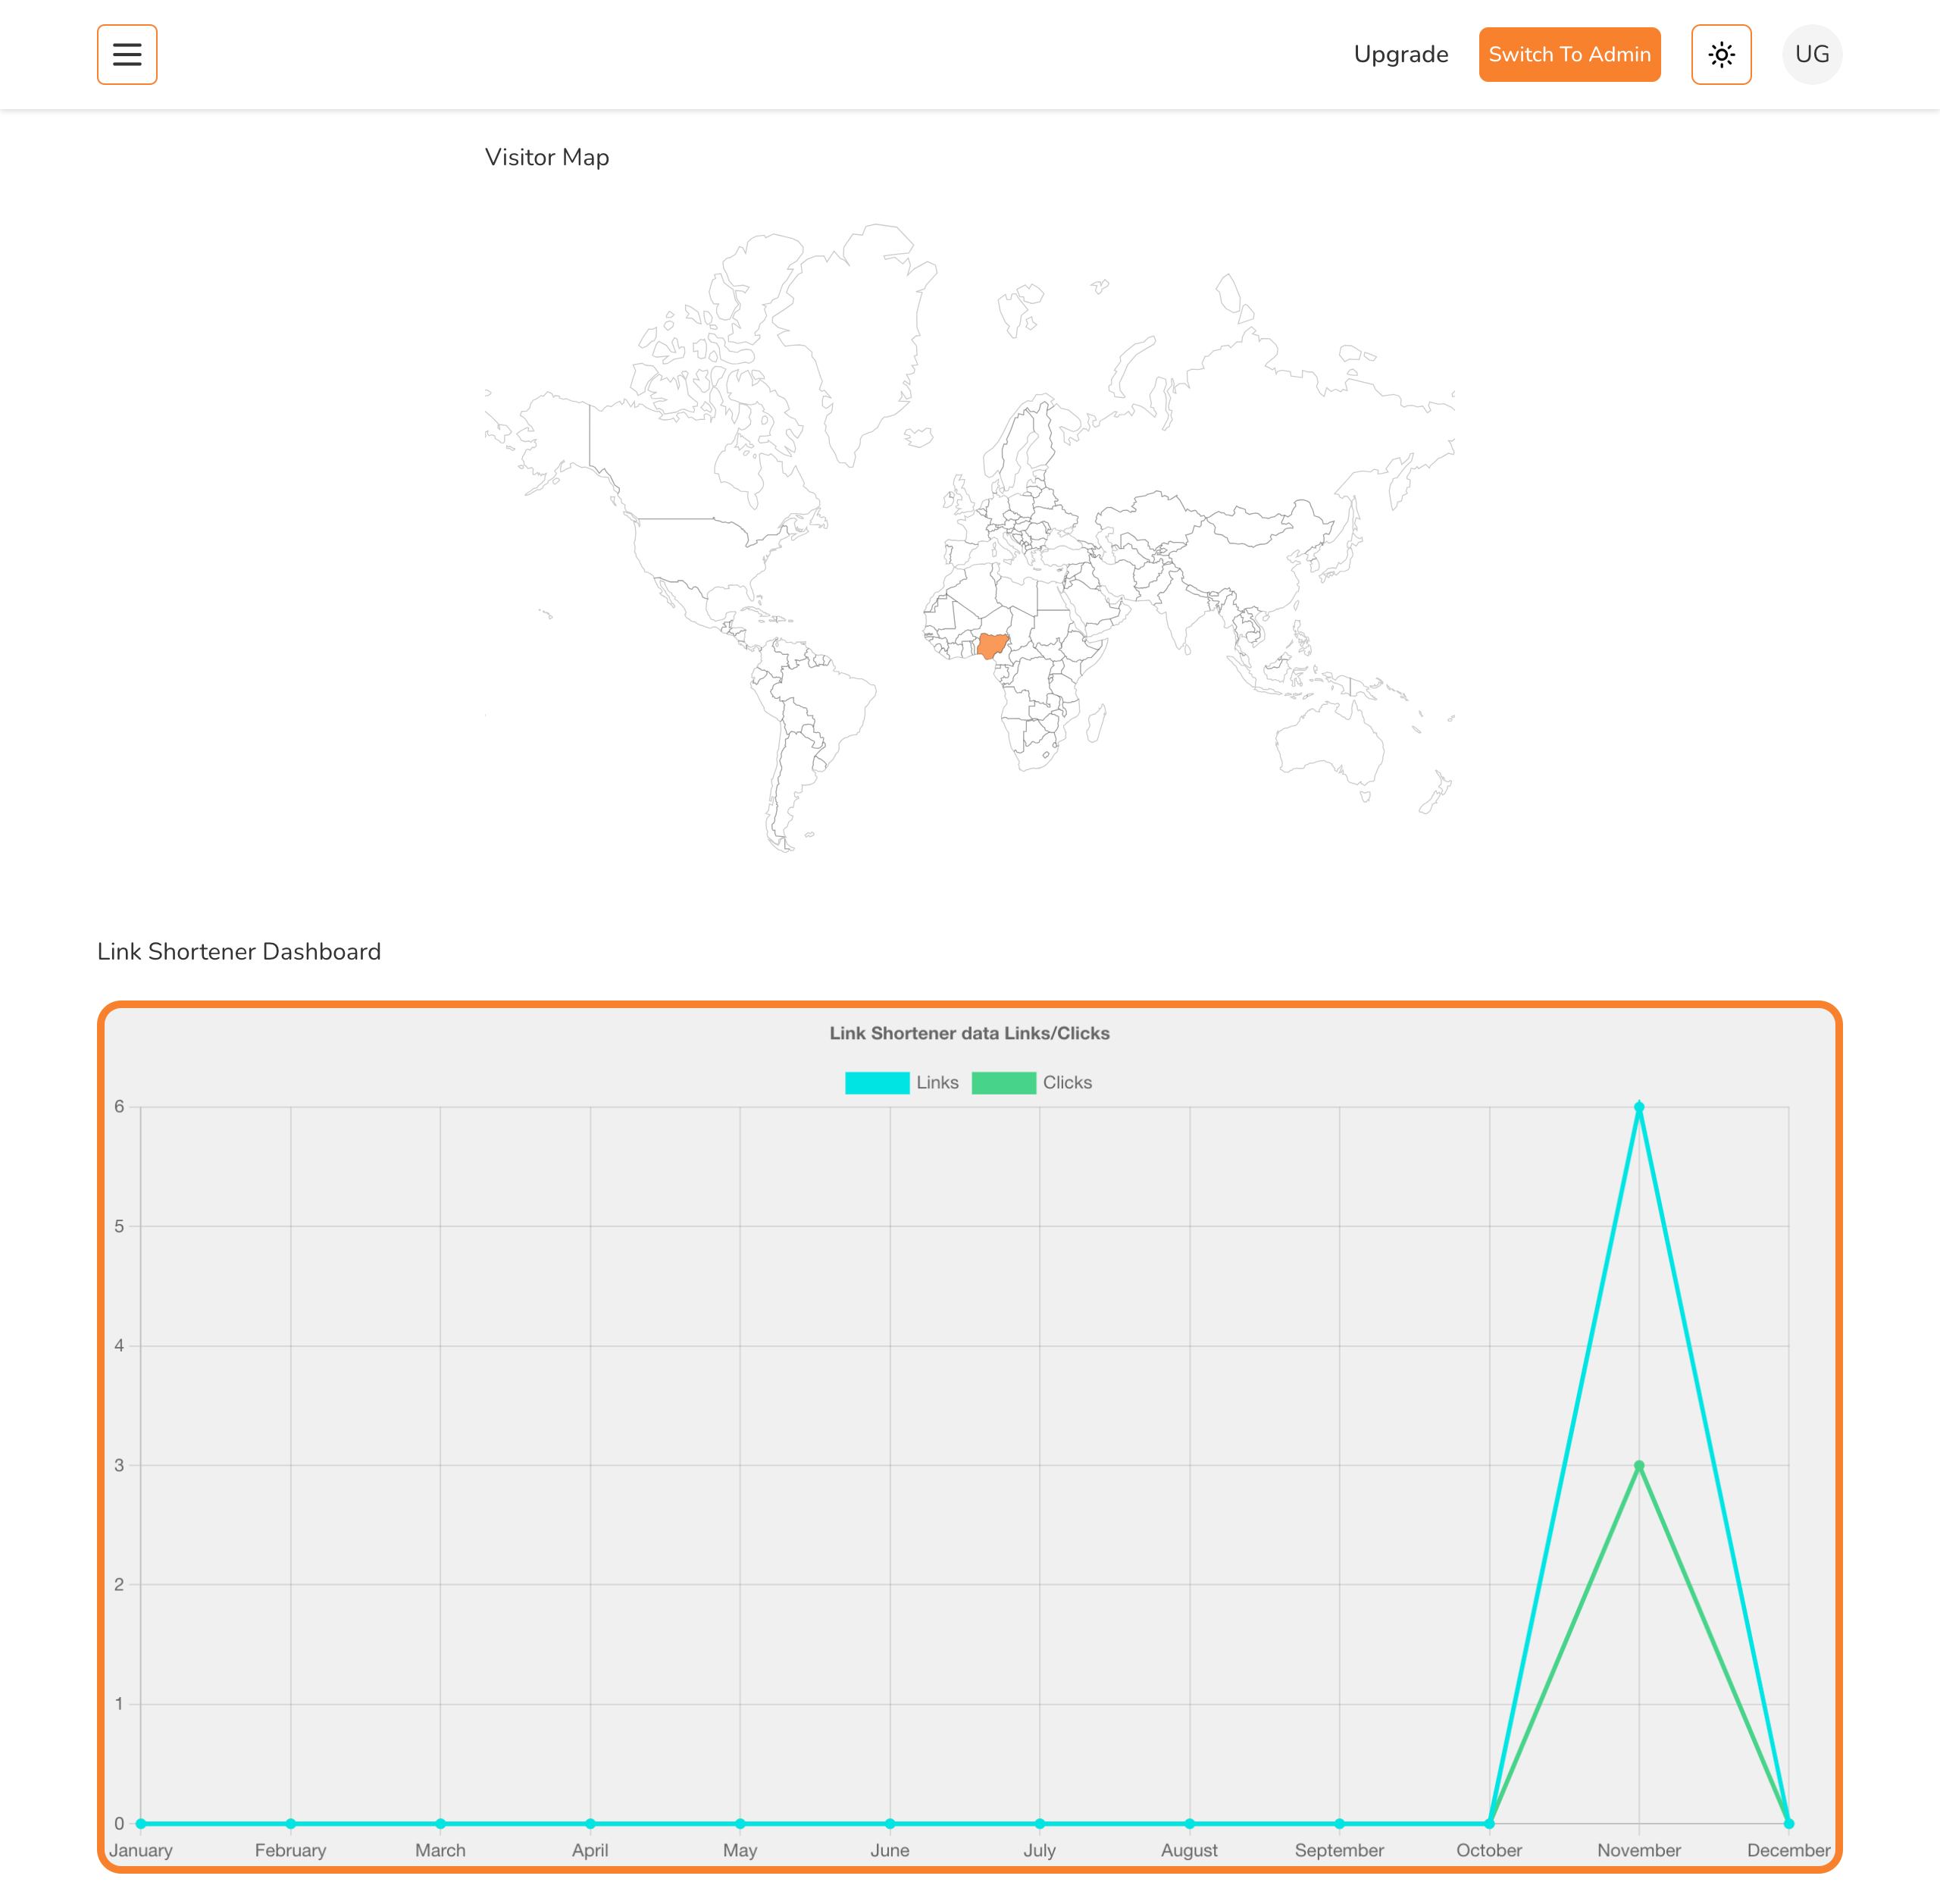This screenshot has width=1940, height=1904.
Task: Click Australia on the world map
Action: coord(1330,742)
